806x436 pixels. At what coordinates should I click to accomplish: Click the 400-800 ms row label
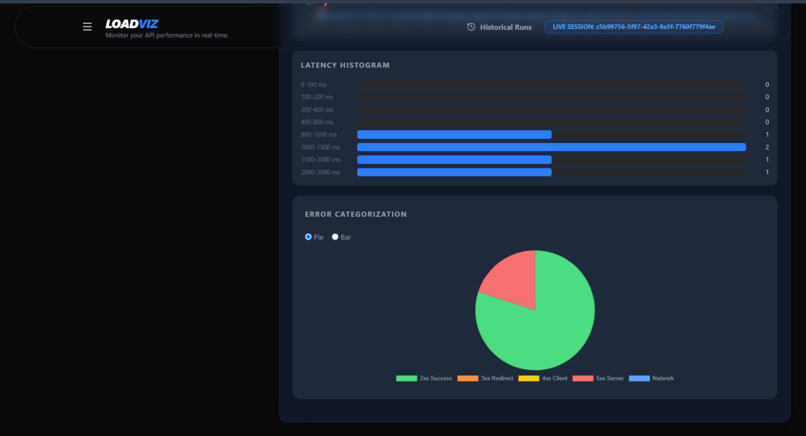click(x=317, y=122)
